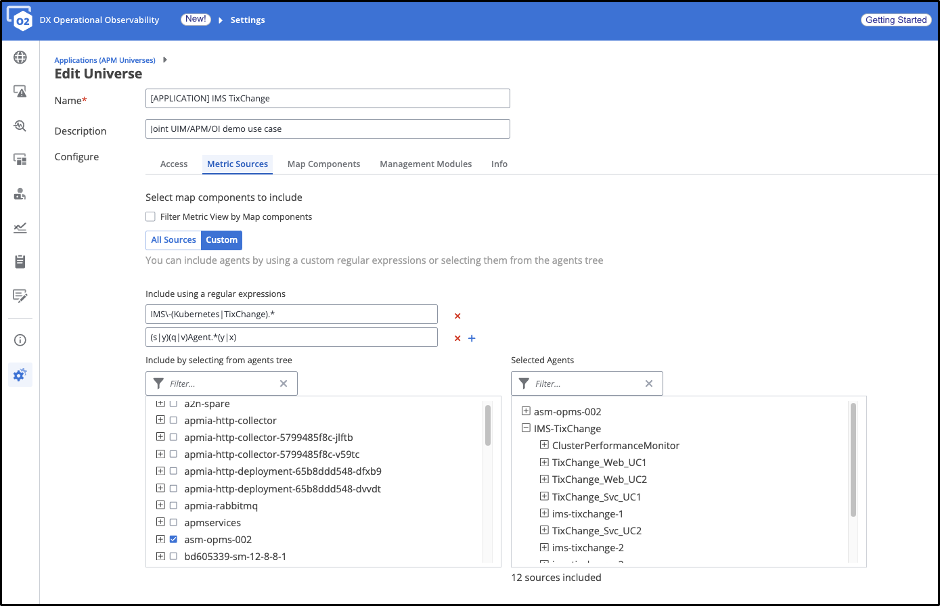Screen dimensions: 940x606
Task: Expand asm-opms-002 in Selected Agents
Action: pos(526,411)
